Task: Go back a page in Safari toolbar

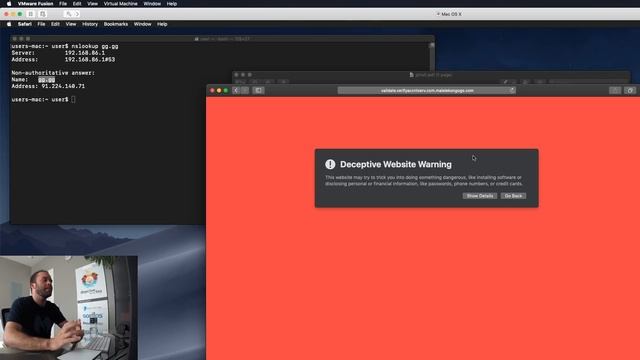Action: click(x=236, y=90)
